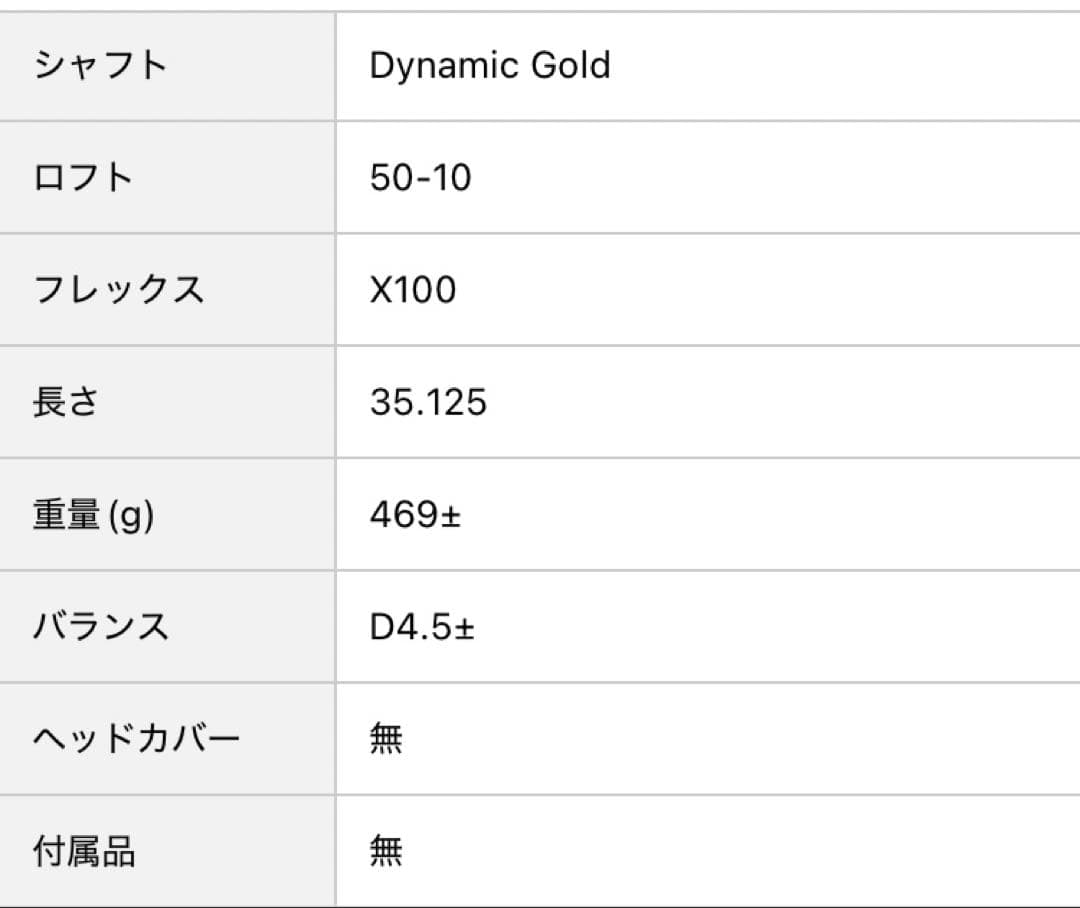
Task: Select the D4.5 balance value
Action: [412, 627]
